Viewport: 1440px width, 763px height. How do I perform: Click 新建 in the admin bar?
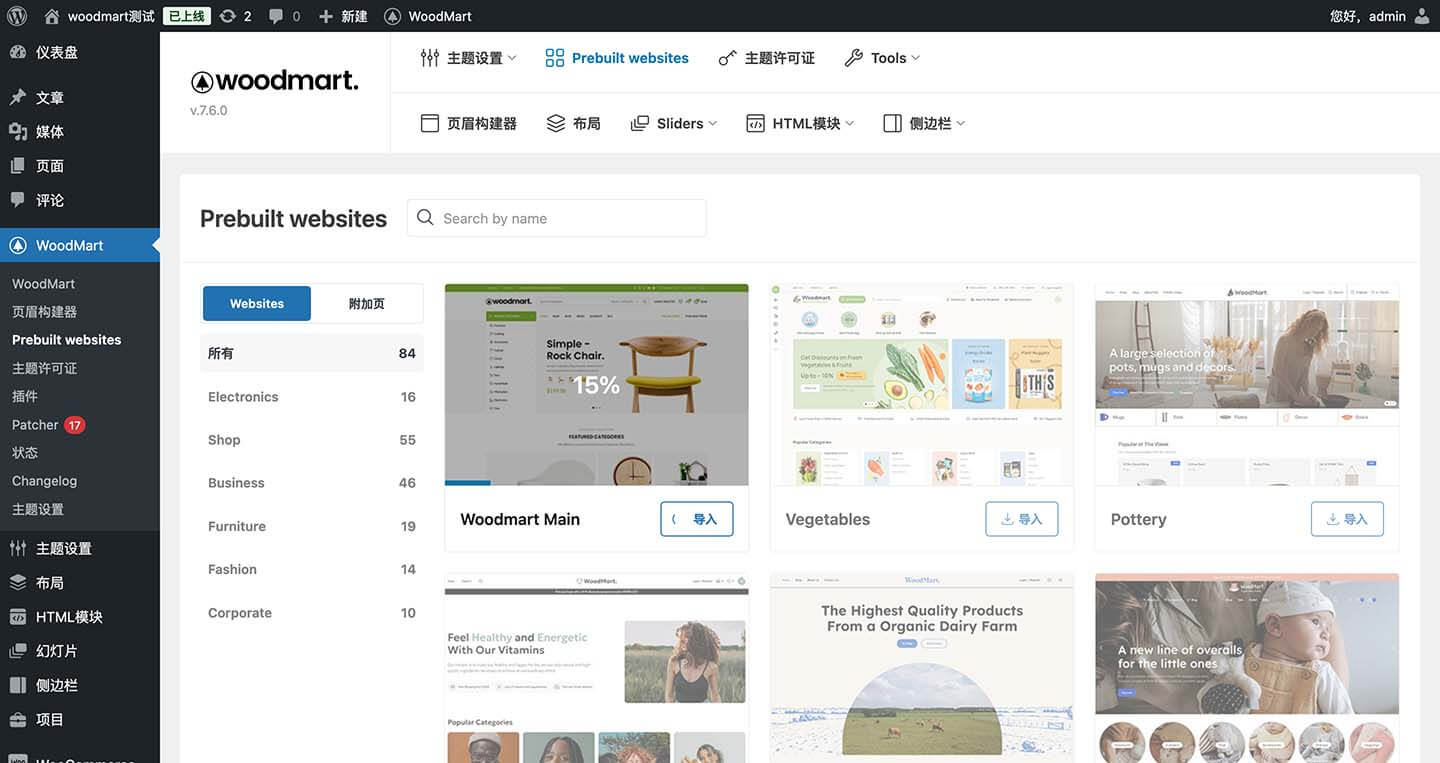tap(343, 16)
